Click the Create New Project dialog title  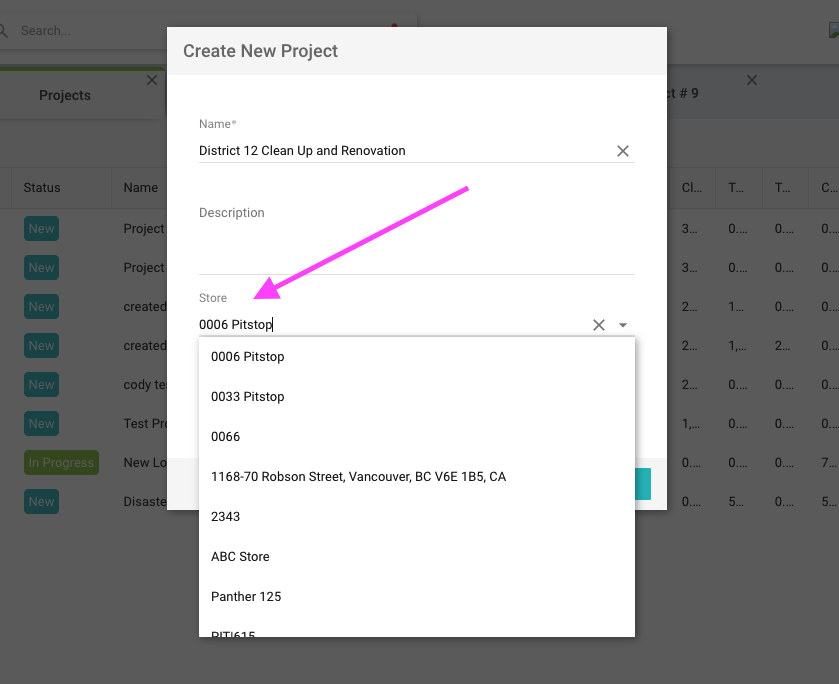[261, 51]
